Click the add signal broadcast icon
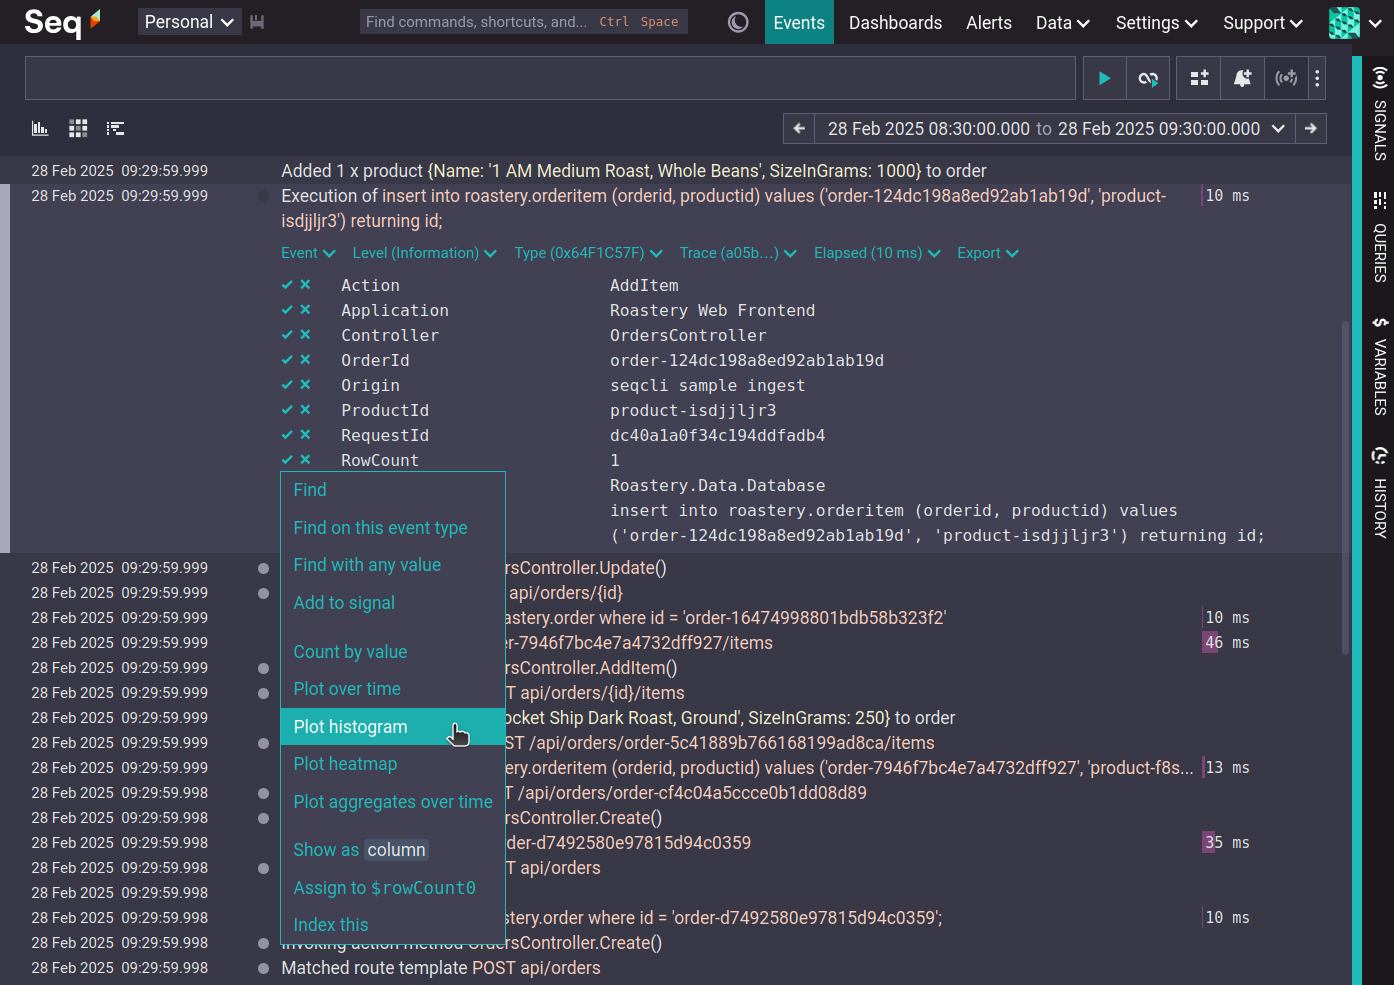 coord(1286,78)
